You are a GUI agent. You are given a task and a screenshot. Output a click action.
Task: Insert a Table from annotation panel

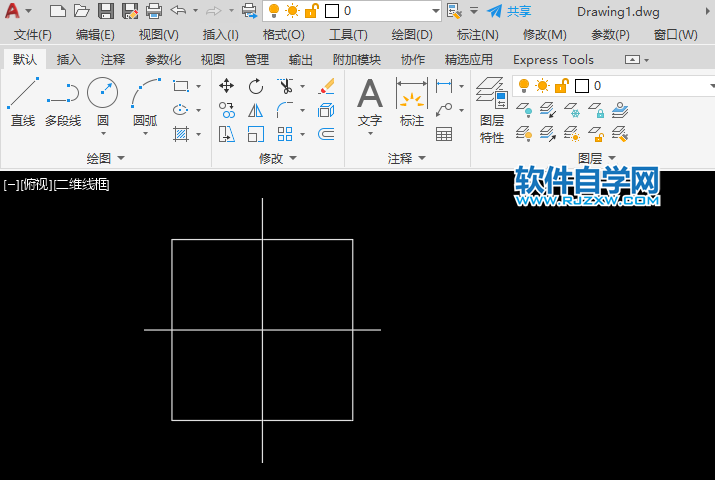point(444,134)
